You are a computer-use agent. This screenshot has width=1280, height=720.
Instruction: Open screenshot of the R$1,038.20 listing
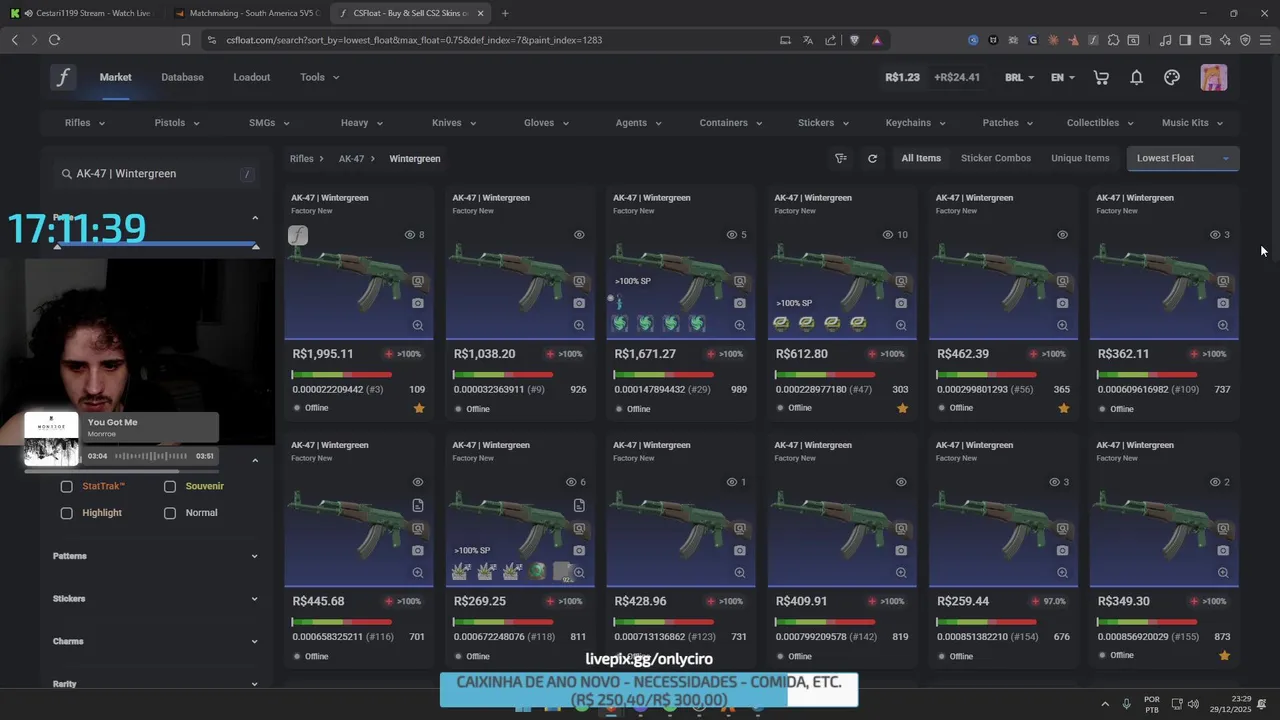click(x=579, y=303)
